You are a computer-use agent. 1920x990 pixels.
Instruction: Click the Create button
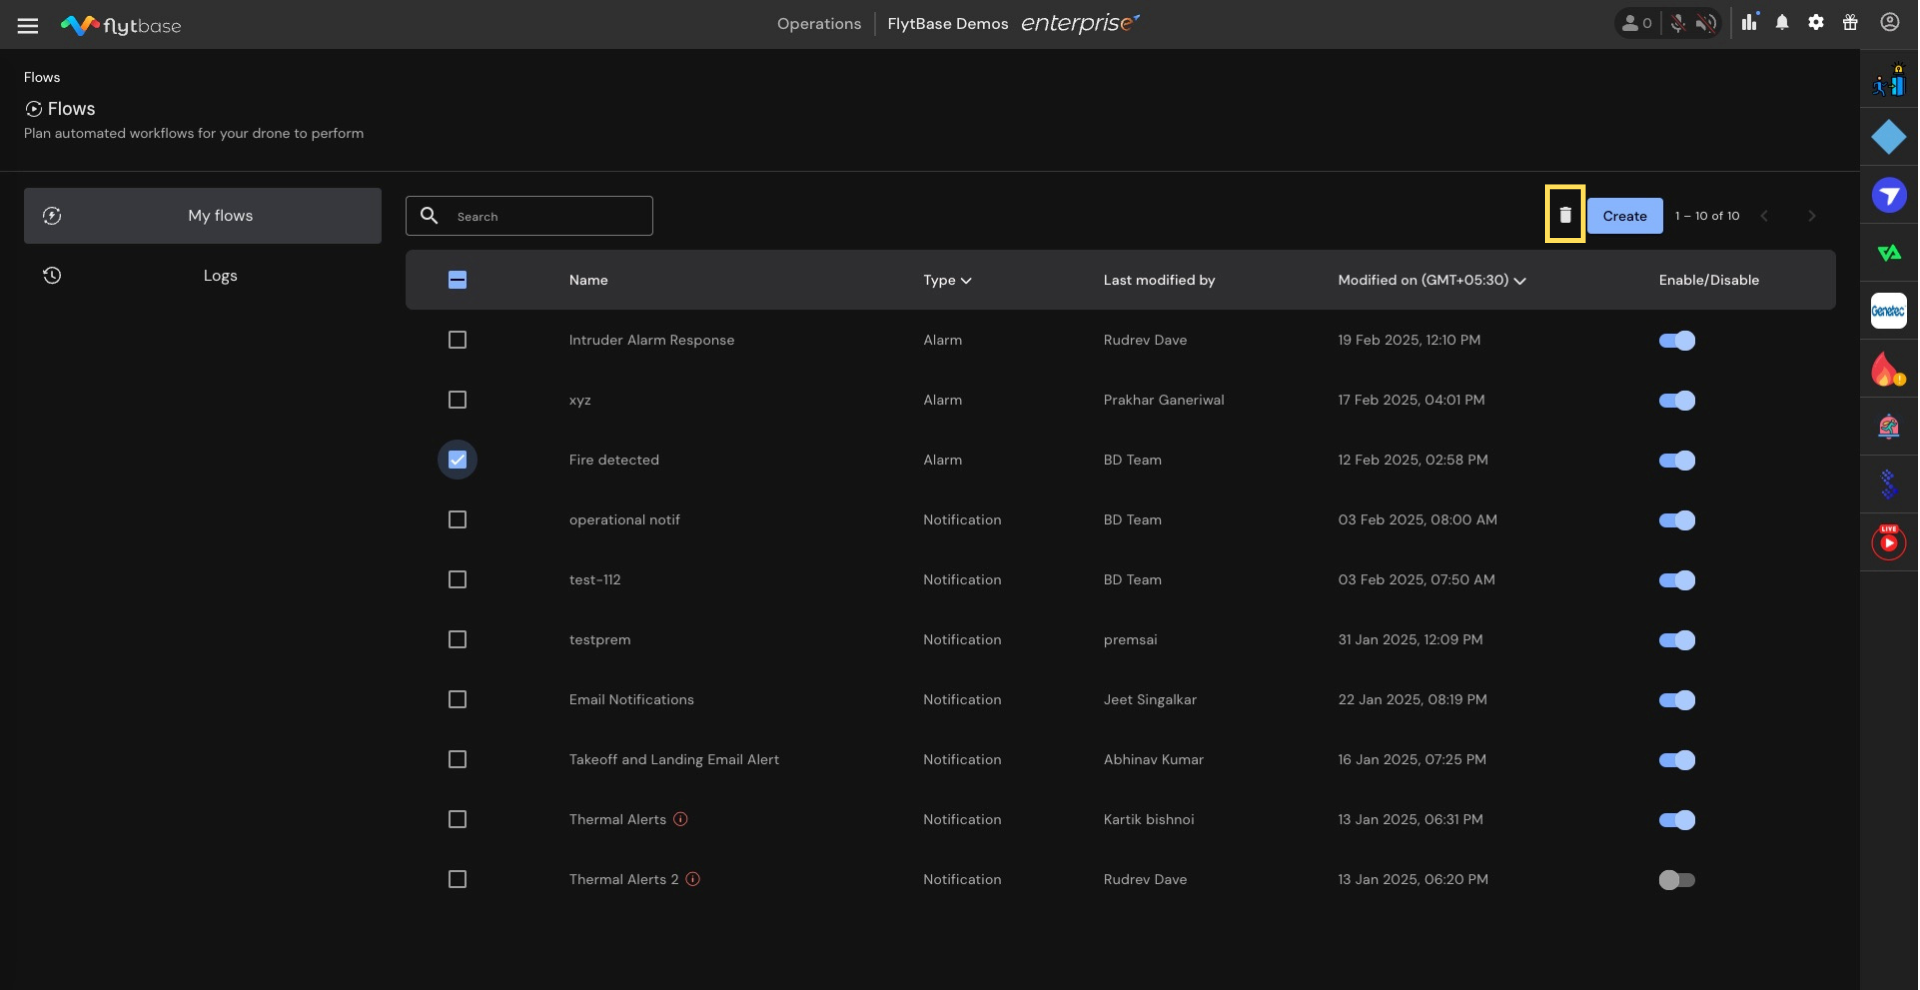point(1624,216)
